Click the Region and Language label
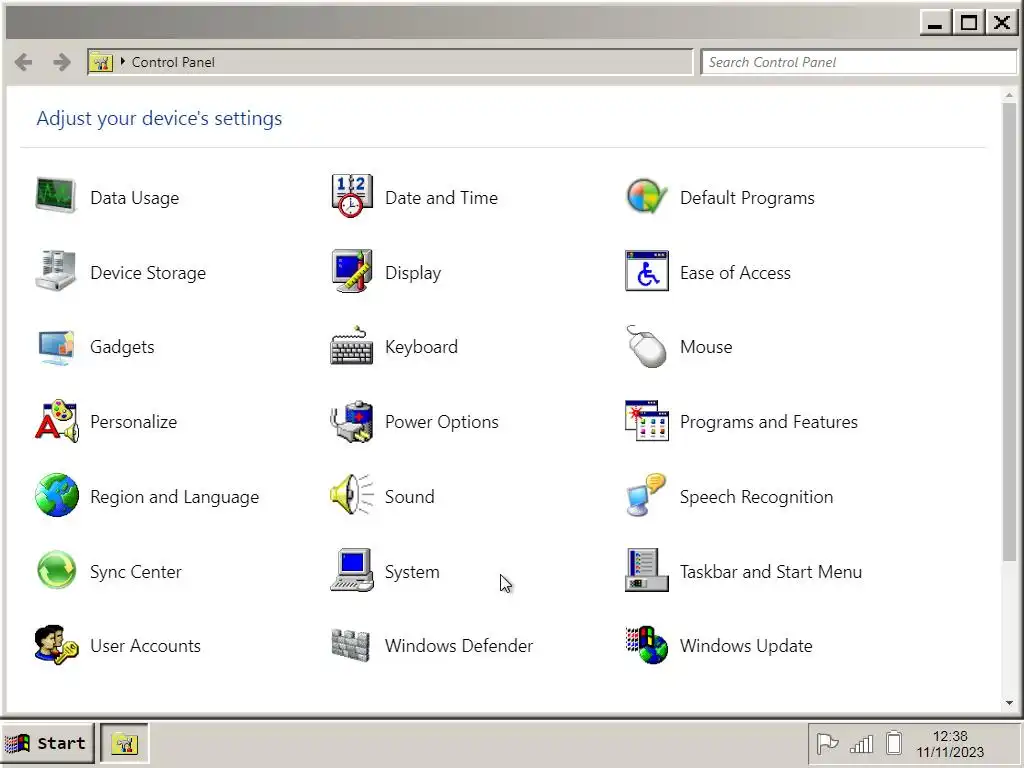1024x768 pixels. [174, 497]
